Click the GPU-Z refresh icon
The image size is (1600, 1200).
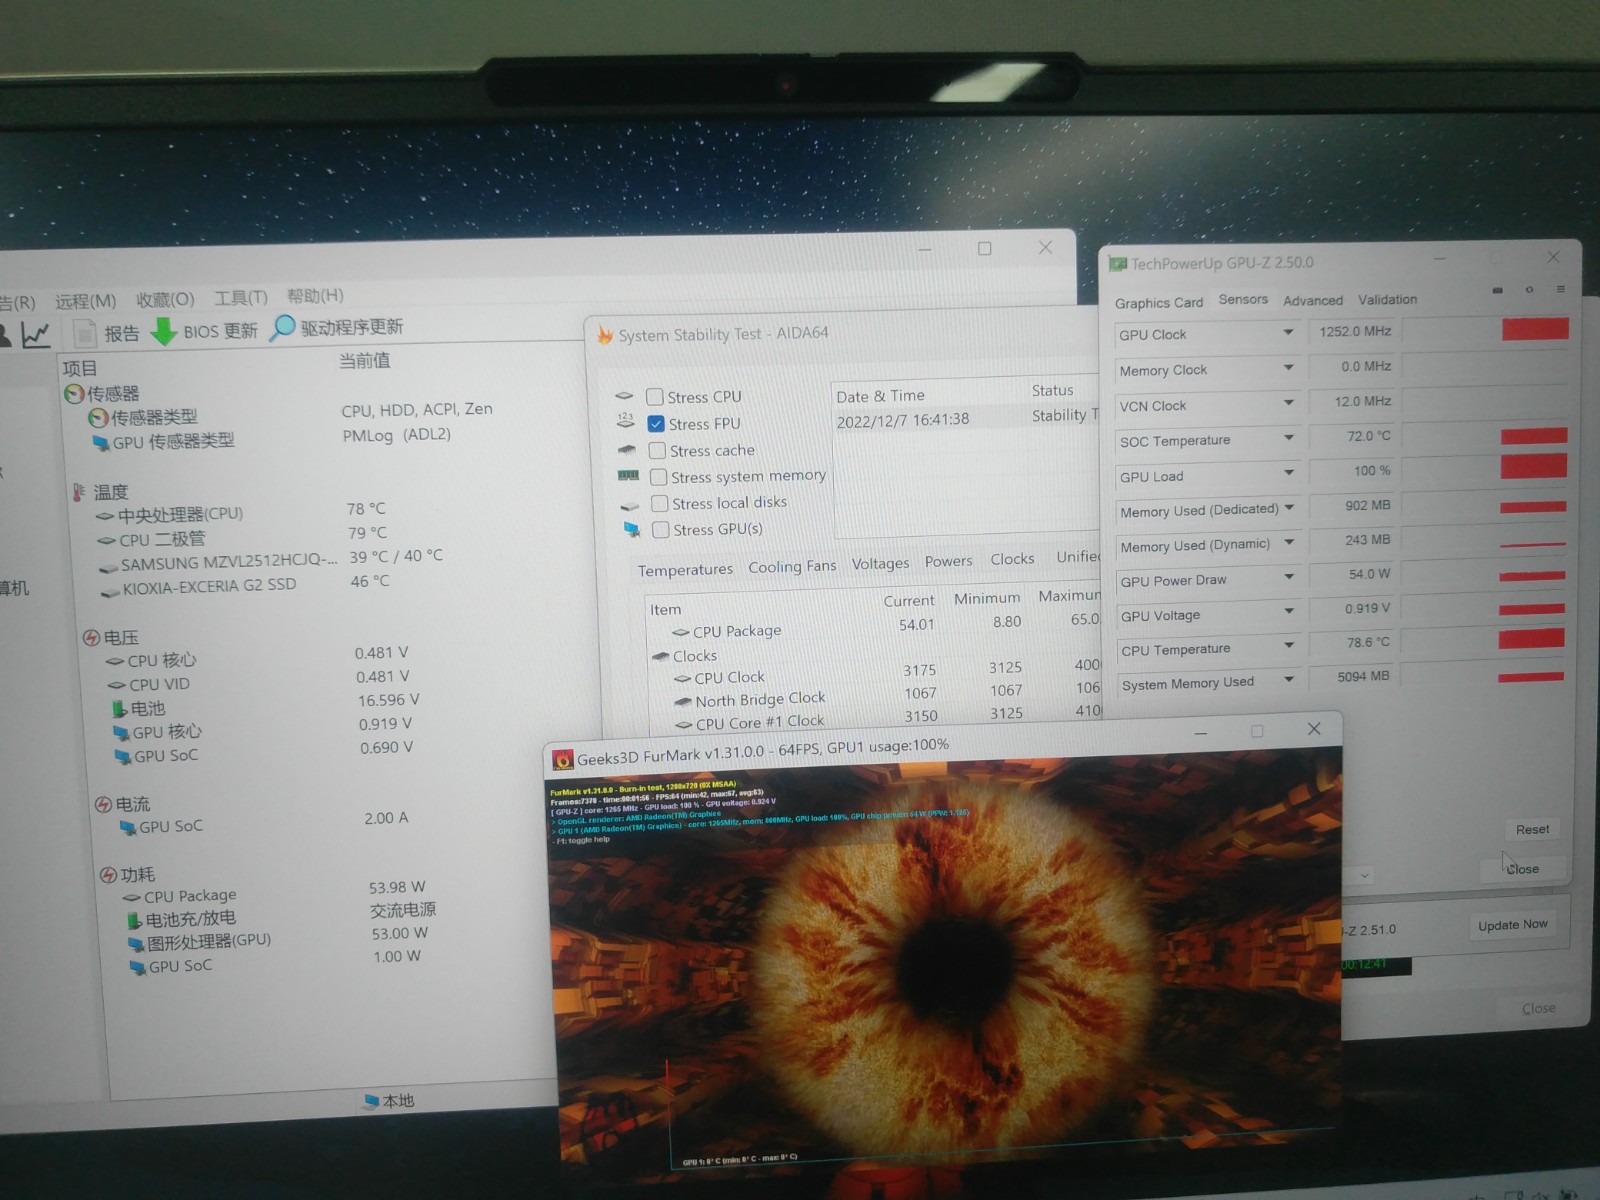coord(1529,290)
